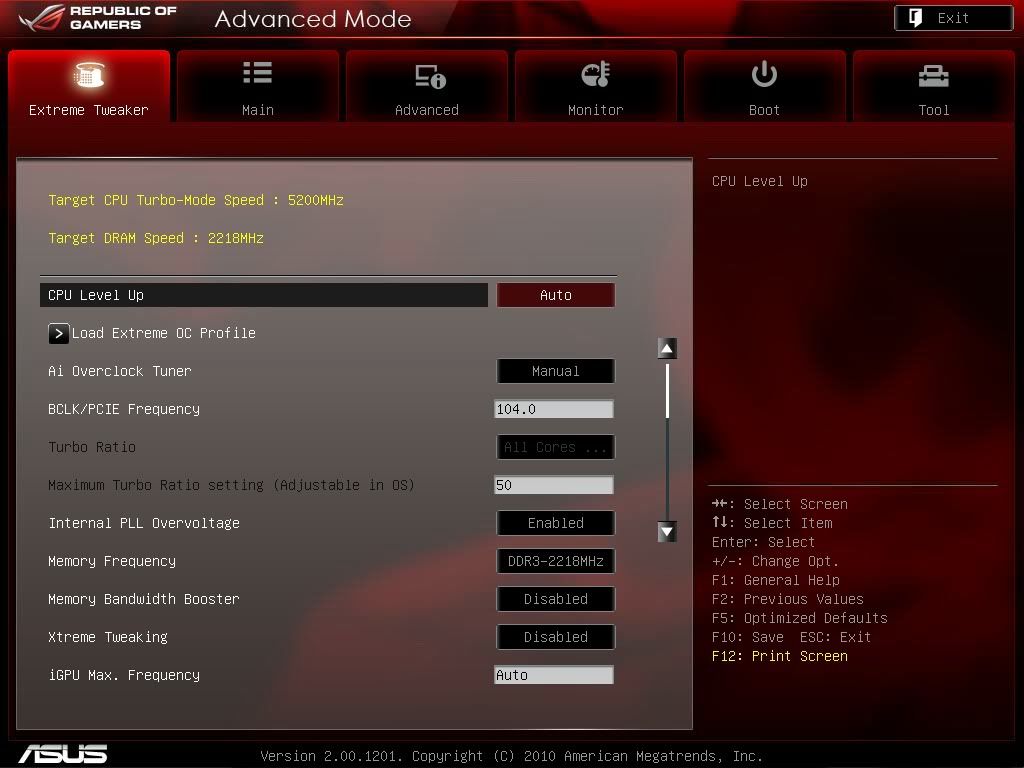Open Ai Overclock Tuner Manual dropdown
Viewport: 1024px width, 768px height.
(555, 371)
